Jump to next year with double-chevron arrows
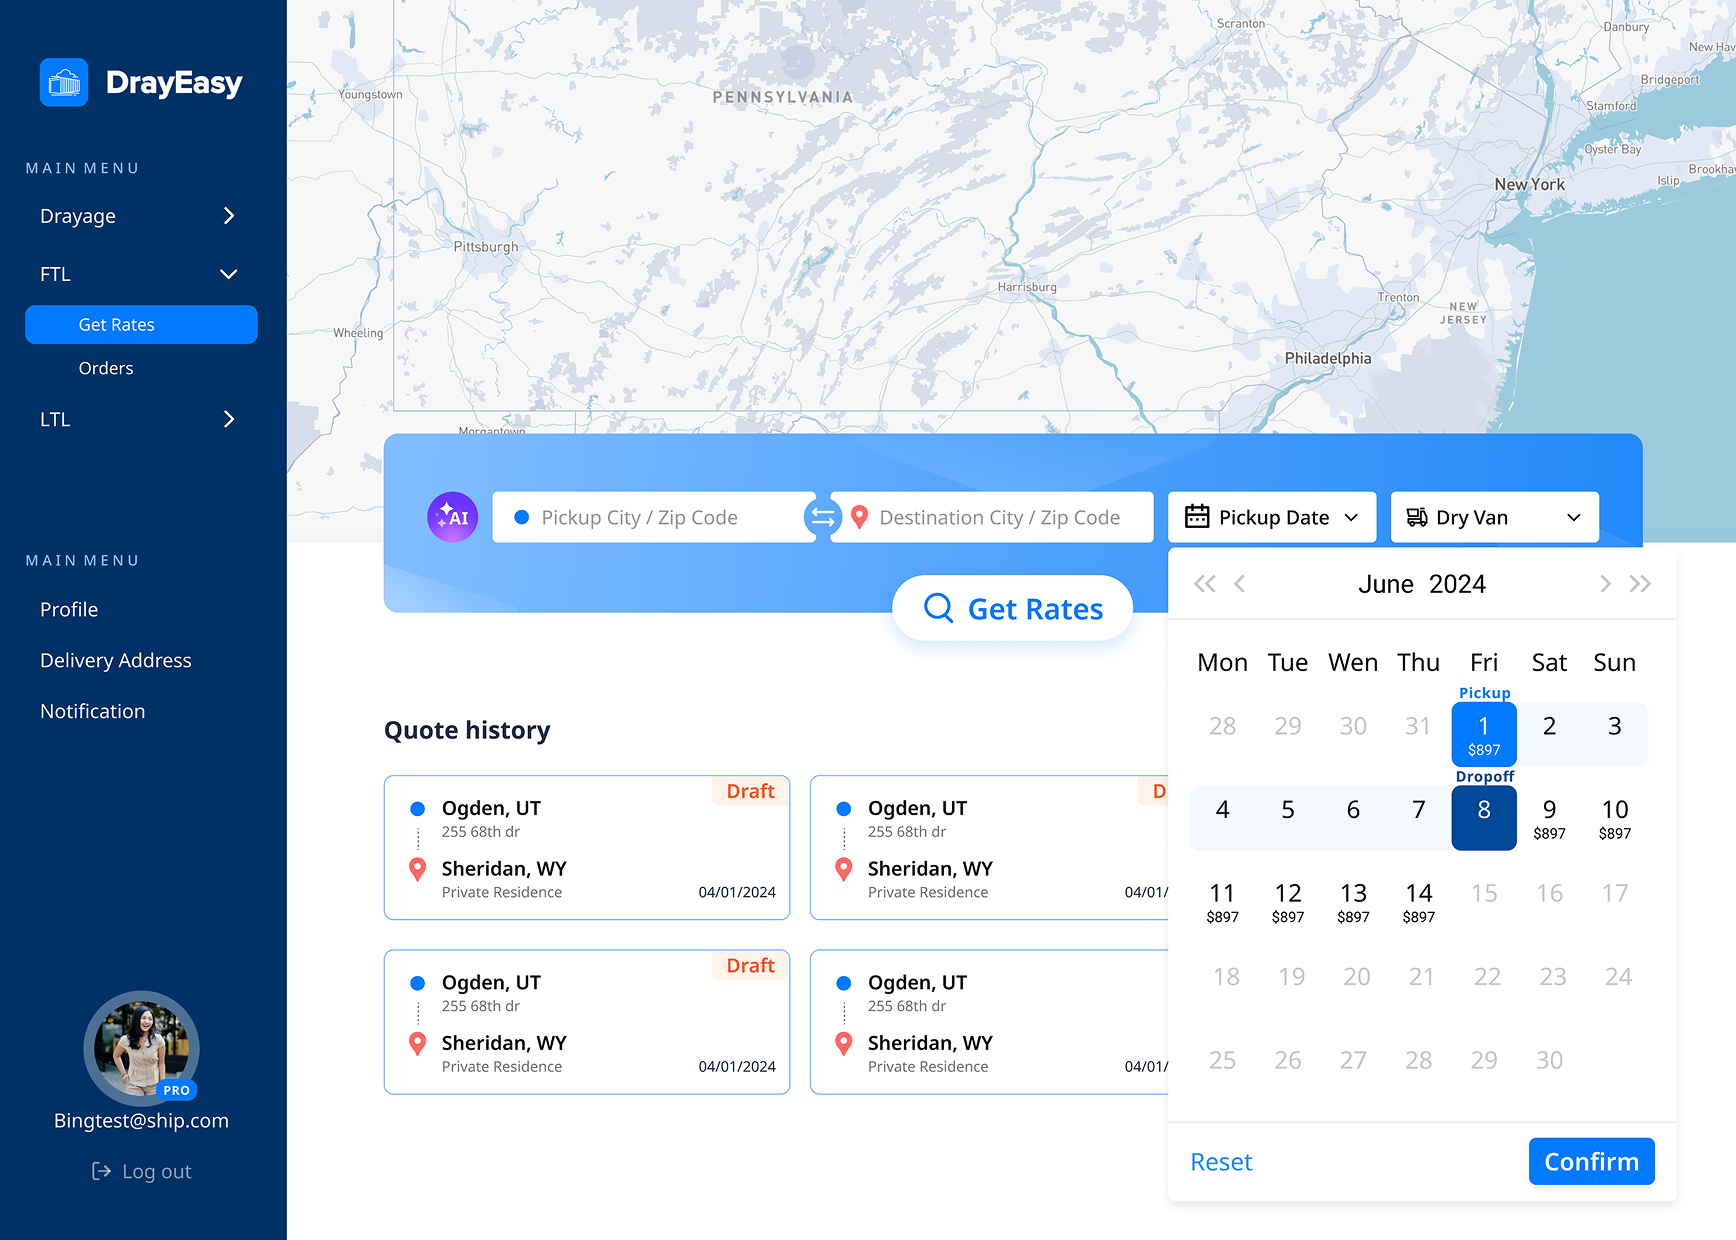Screen dimensions: 1736x1240 click(x=1640, y=583)
